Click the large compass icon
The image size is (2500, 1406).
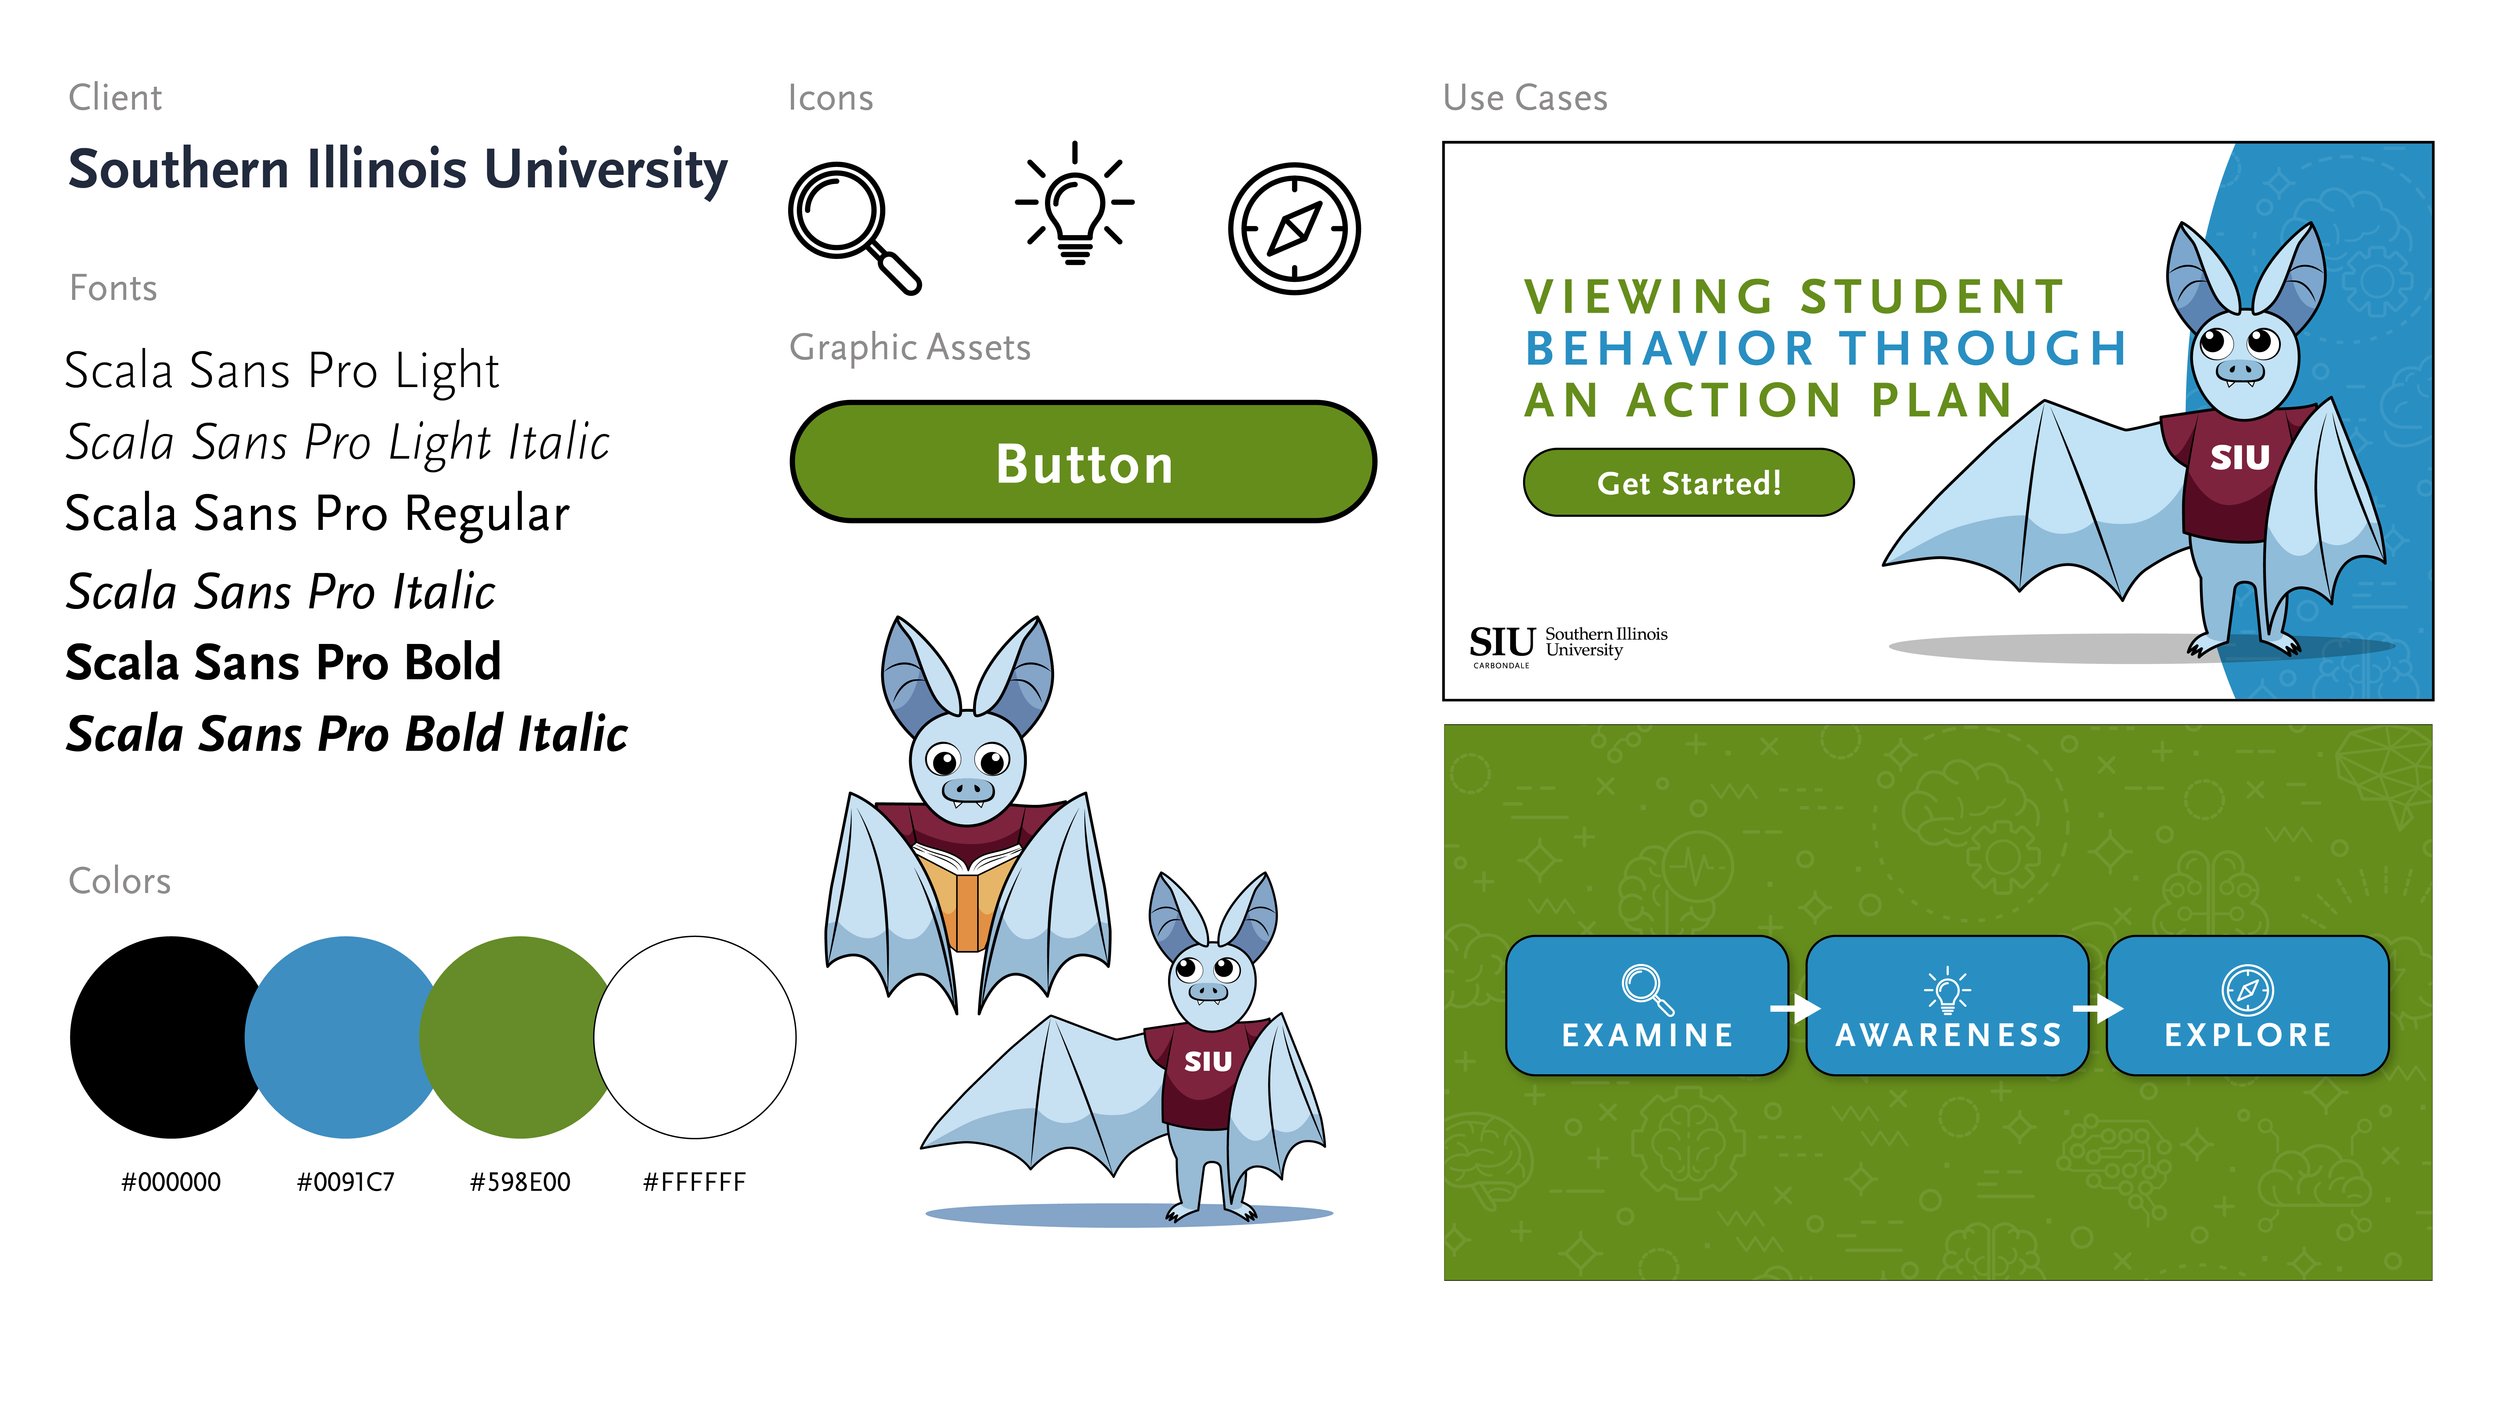tap(1294, 228)
